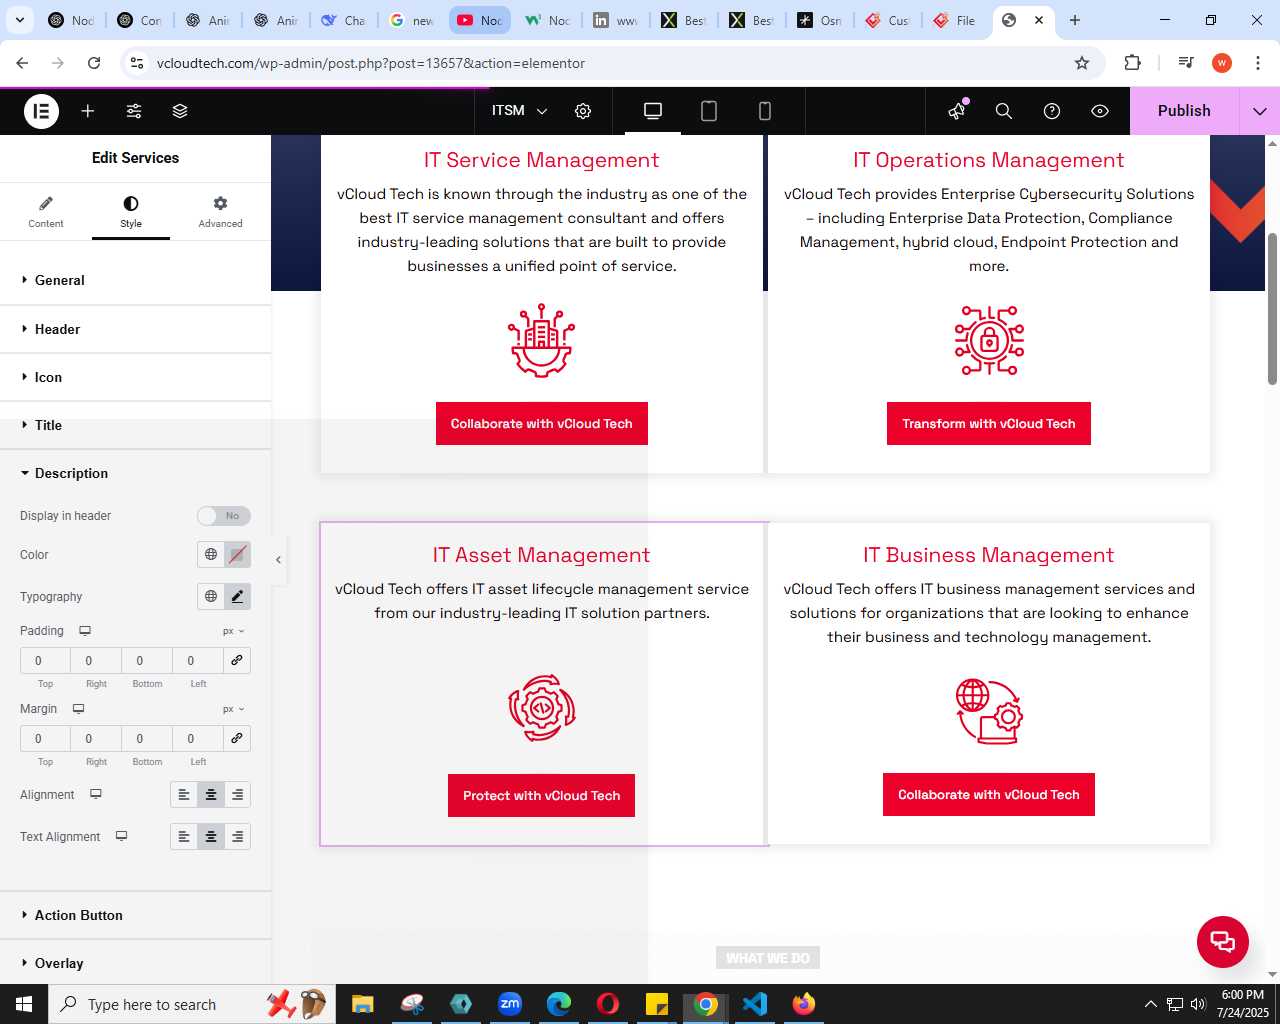Switch to mobile responsive view
The height and width of the screenshot is (1024, 1280).
pos(765,111)
